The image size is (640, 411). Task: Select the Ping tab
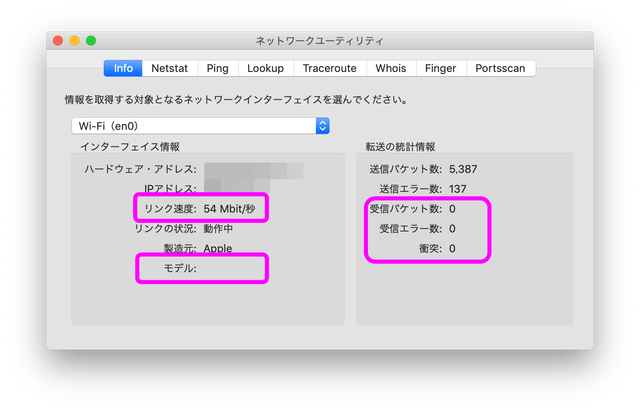[x=218, y=68]
